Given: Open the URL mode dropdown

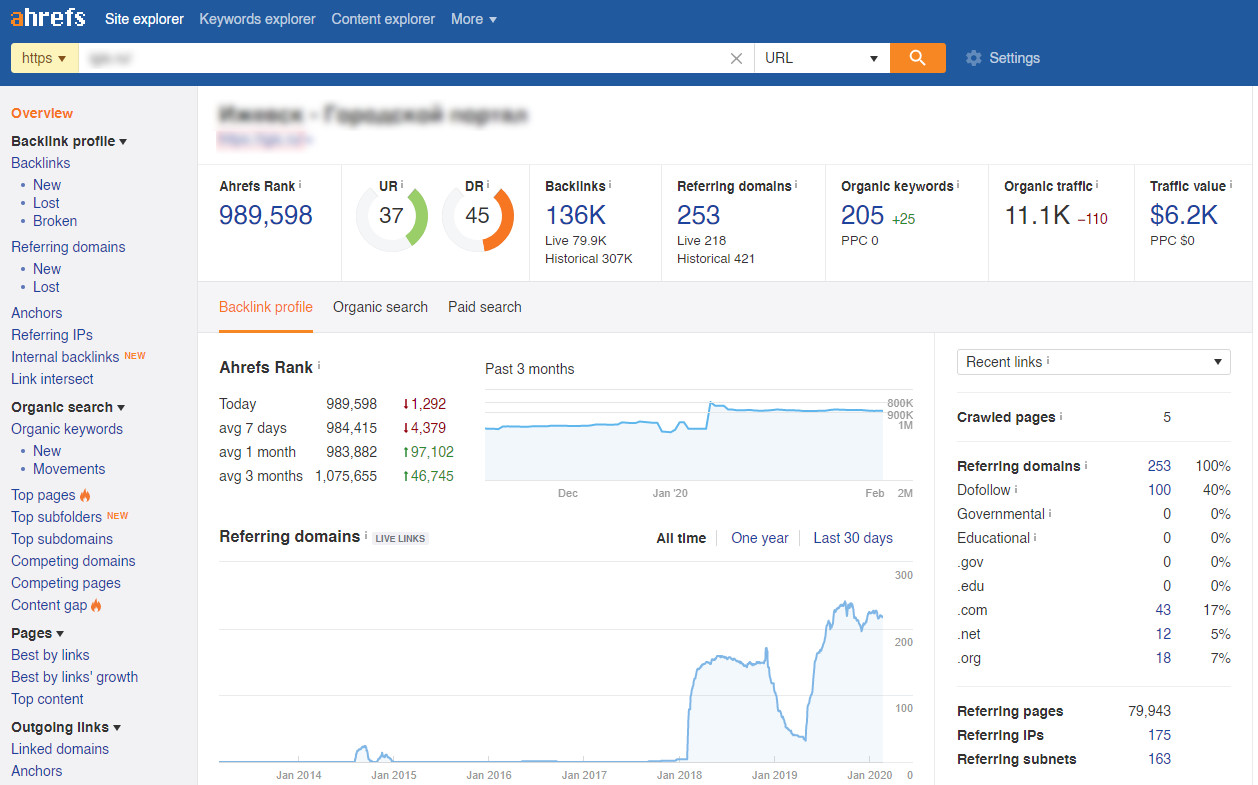Looking at the screenshot, I should [821, 58].
